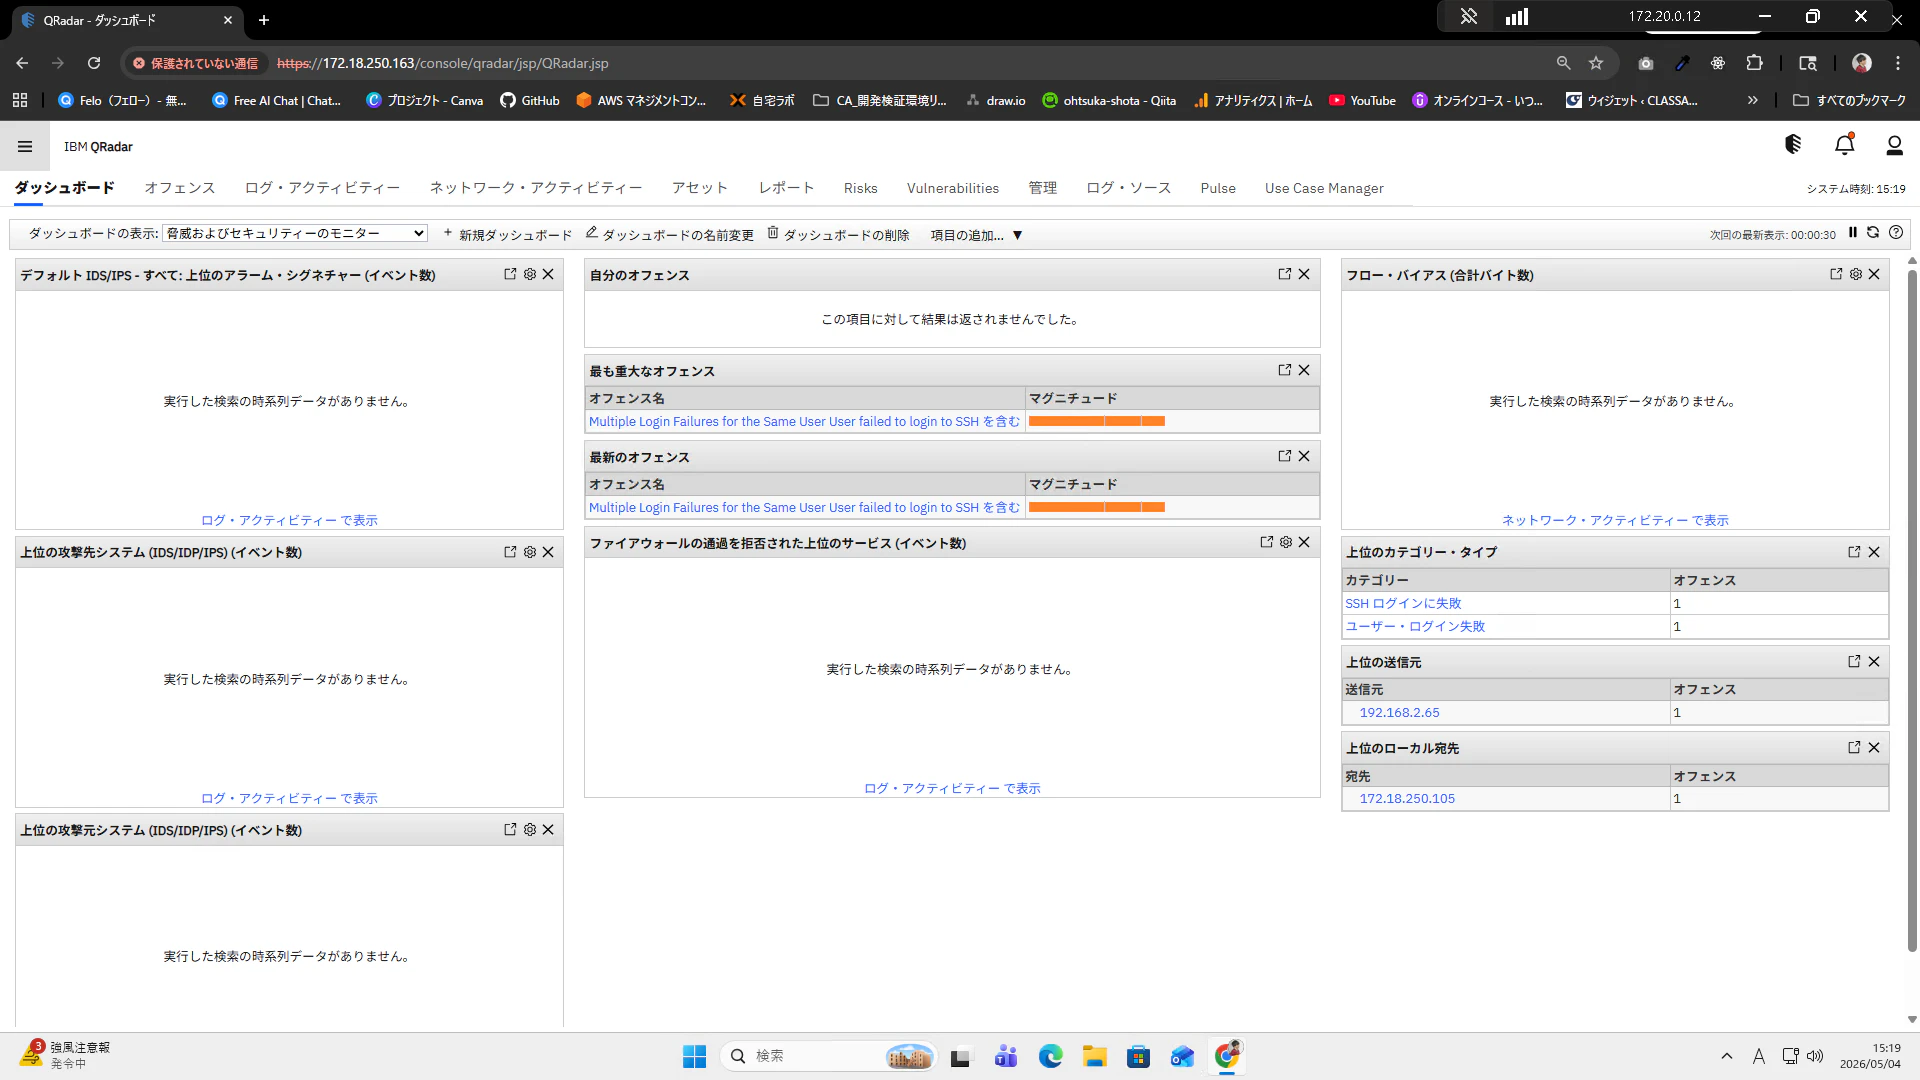Open the Windows Start menu
The width and height of the screenshot is (1920, 1080).
(694, 1056)
